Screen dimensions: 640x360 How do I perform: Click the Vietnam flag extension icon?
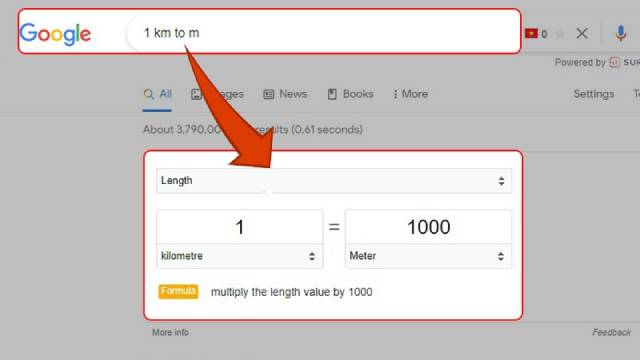(531, 33)
